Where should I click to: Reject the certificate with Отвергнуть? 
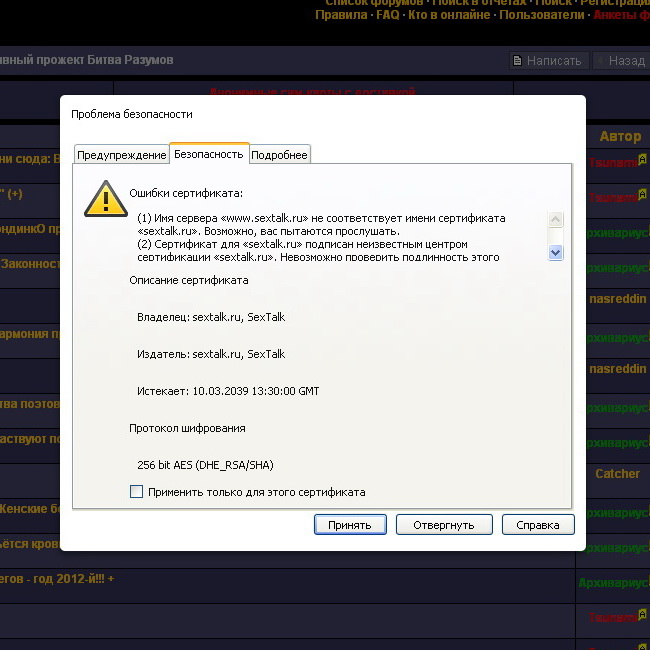(x=443, y=525)
